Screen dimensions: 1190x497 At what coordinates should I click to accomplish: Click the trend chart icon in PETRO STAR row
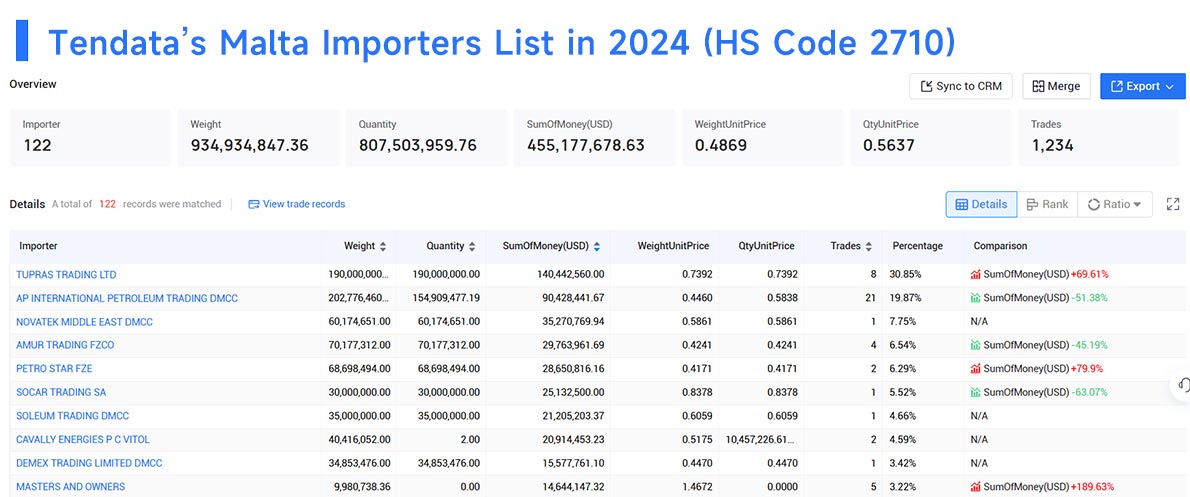click(975, 369)
